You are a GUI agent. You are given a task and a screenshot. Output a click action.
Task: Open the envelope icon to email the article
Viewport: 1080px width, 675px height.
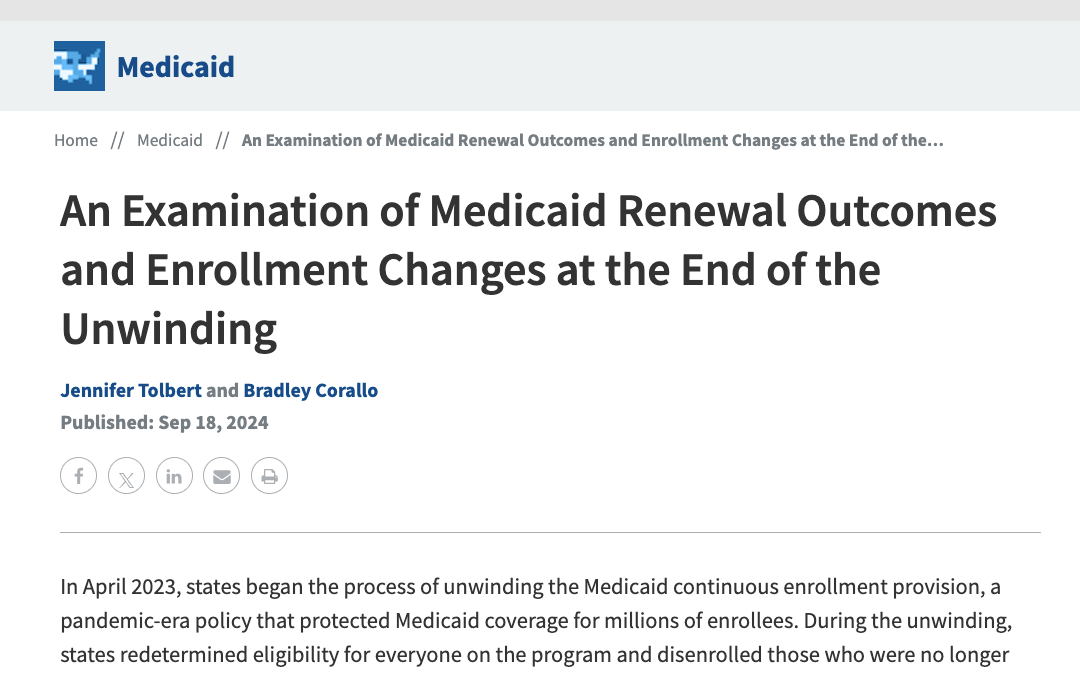[221, 475]
